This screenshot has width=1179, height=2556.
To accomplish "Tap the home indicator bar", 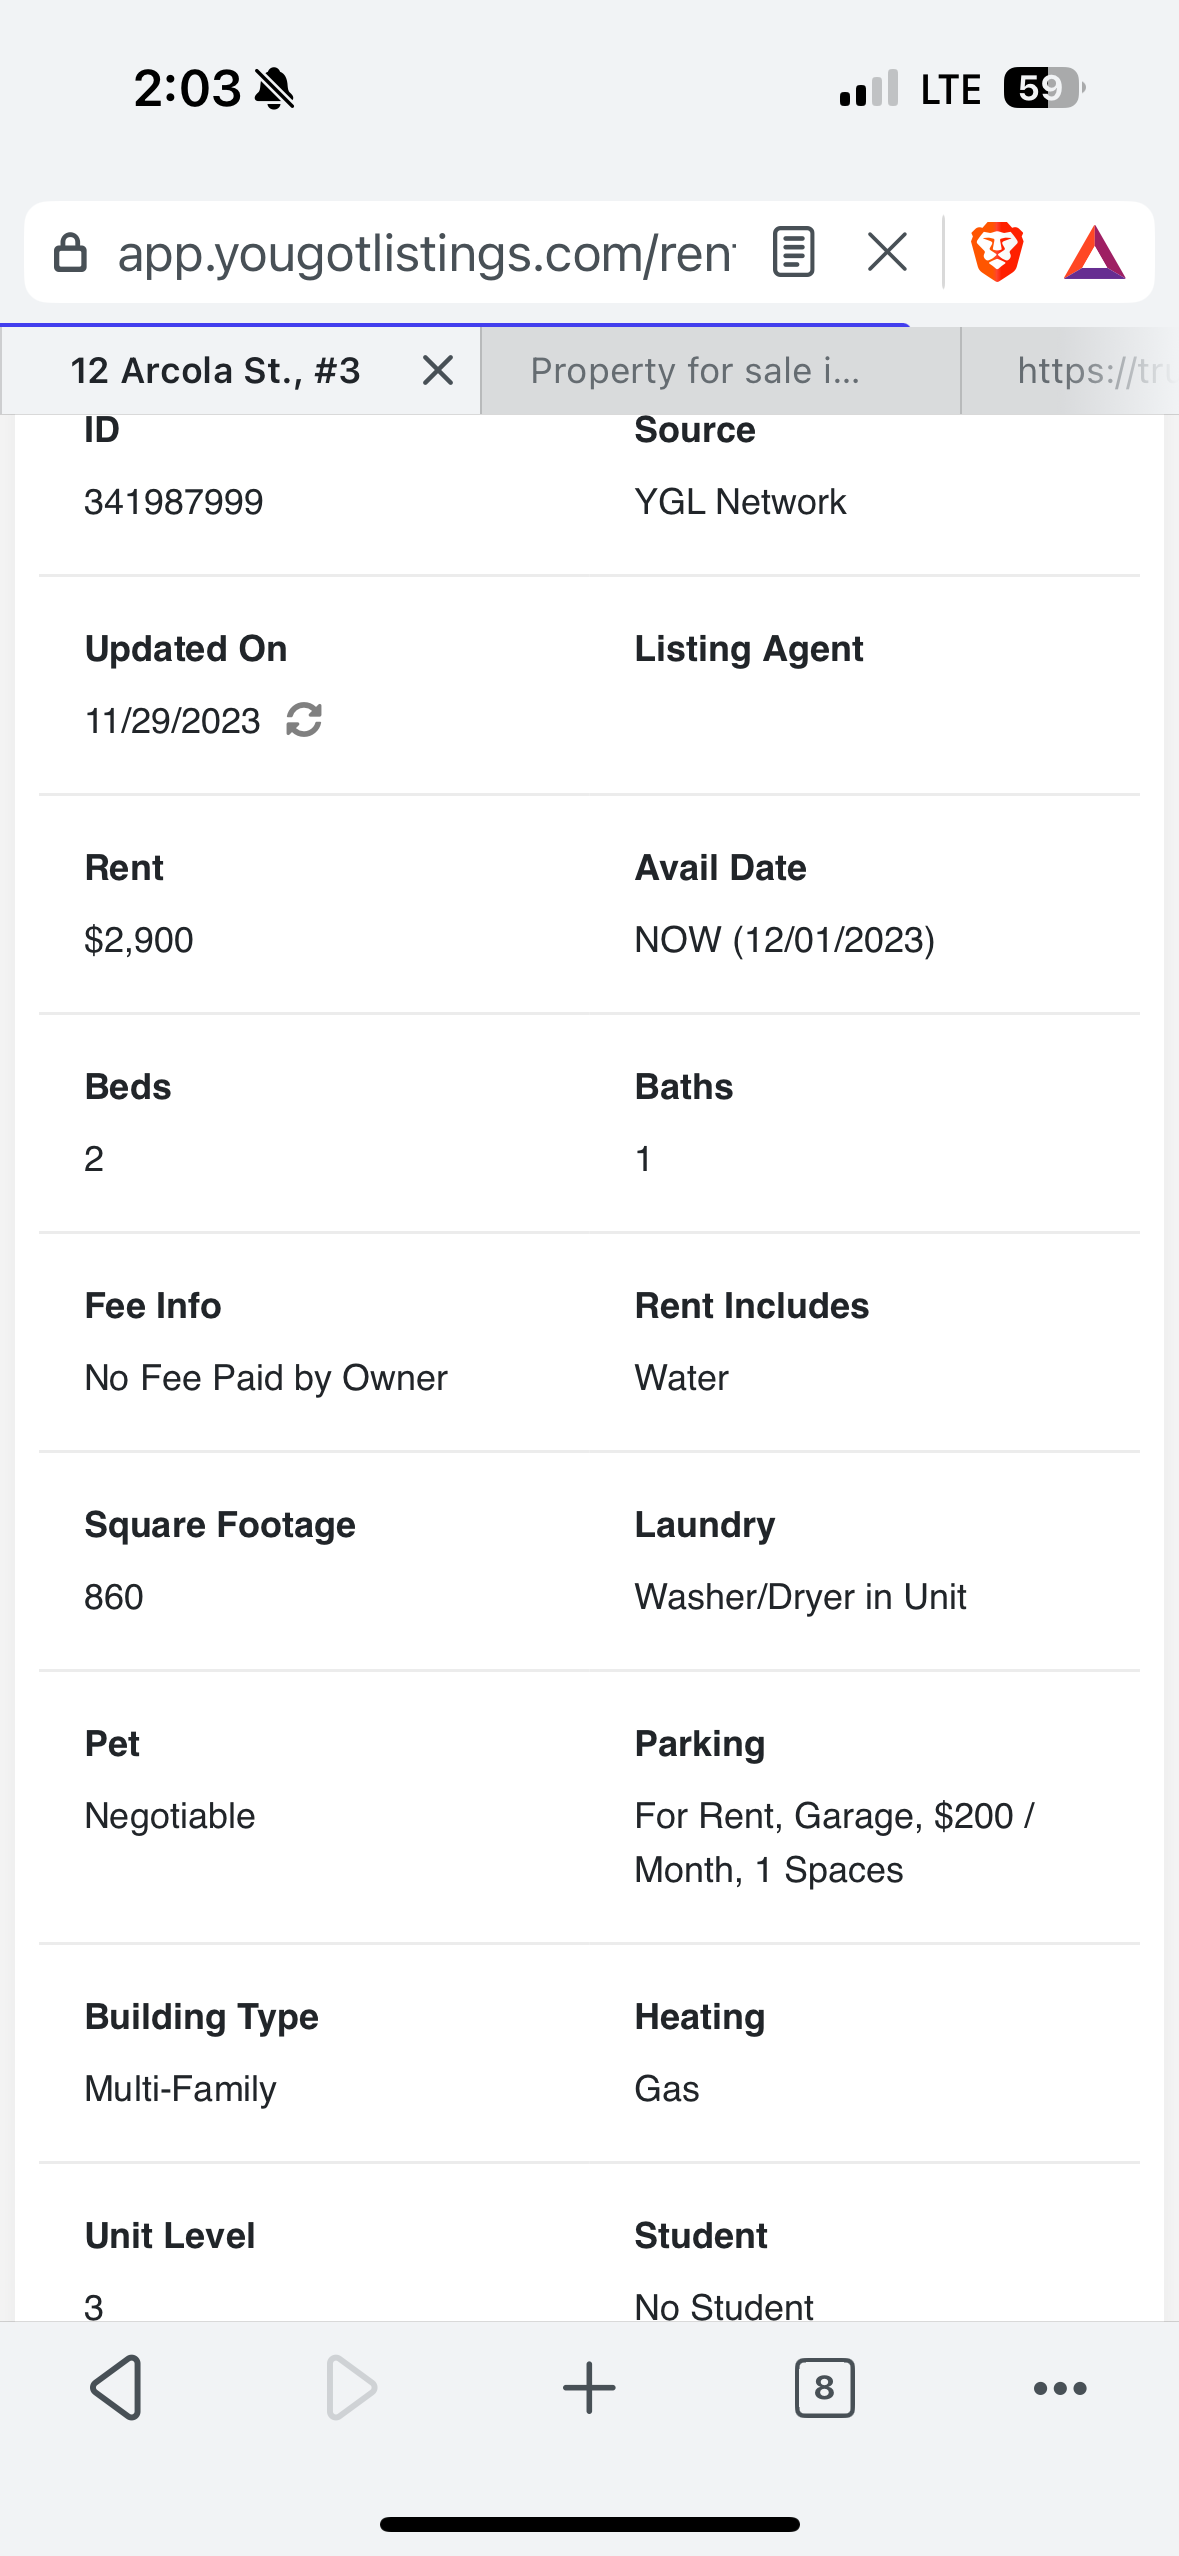I will tap(589, 2524).
